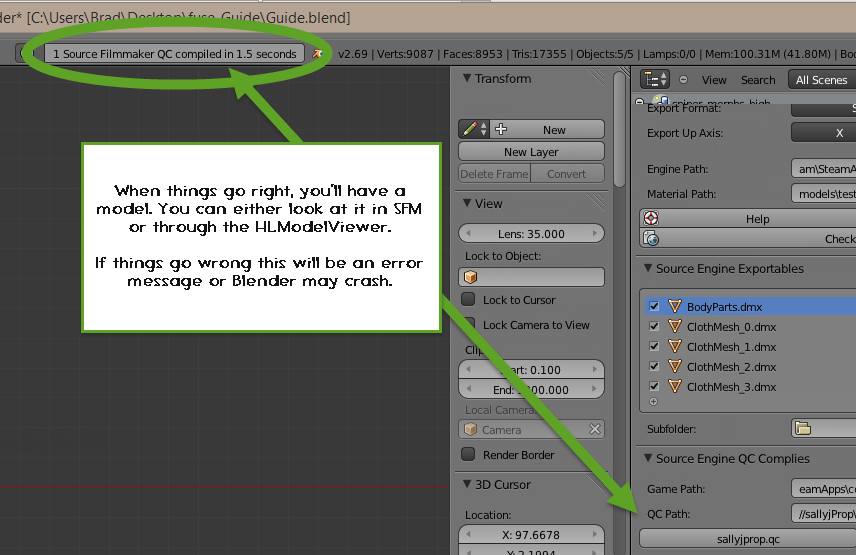Open the grease pencil layer selector arrows
The image size is (856, 555).
(484, 129)
